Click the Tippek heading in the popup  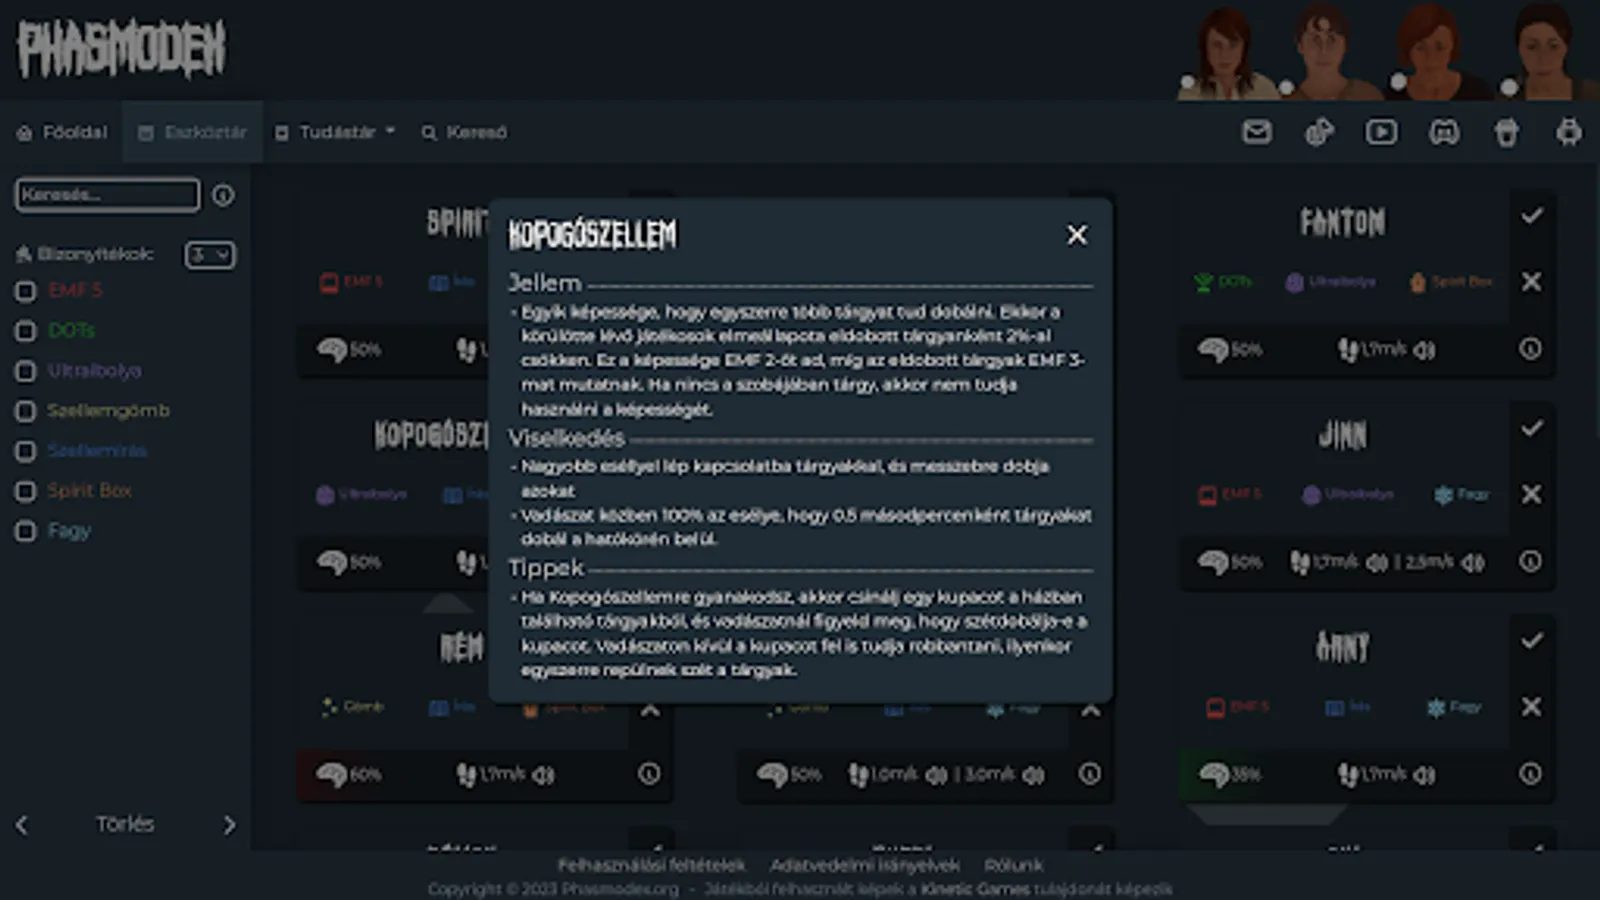(546, 568)
